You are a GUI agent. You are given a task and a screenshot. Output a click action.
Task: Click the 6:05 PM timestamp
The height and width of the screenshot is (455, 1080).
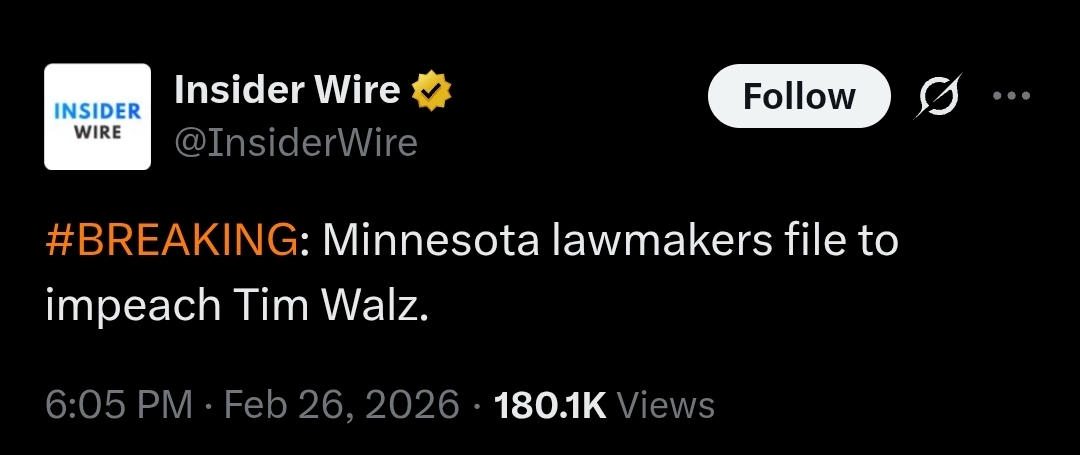coord(119,405)
